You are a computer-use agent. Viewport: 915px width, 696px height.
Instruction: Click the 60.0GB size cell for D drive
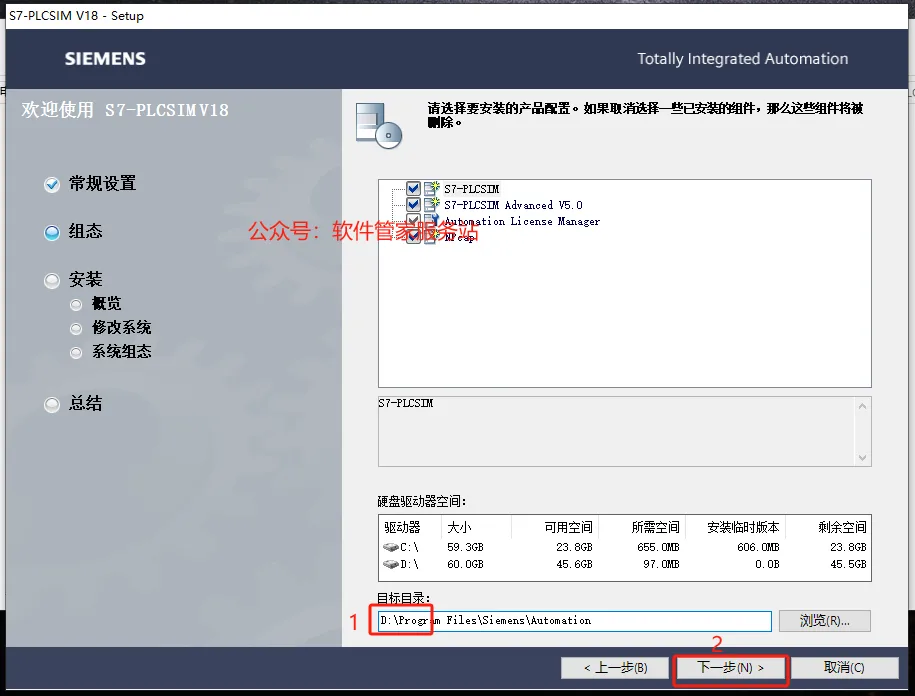coord(465,564)
